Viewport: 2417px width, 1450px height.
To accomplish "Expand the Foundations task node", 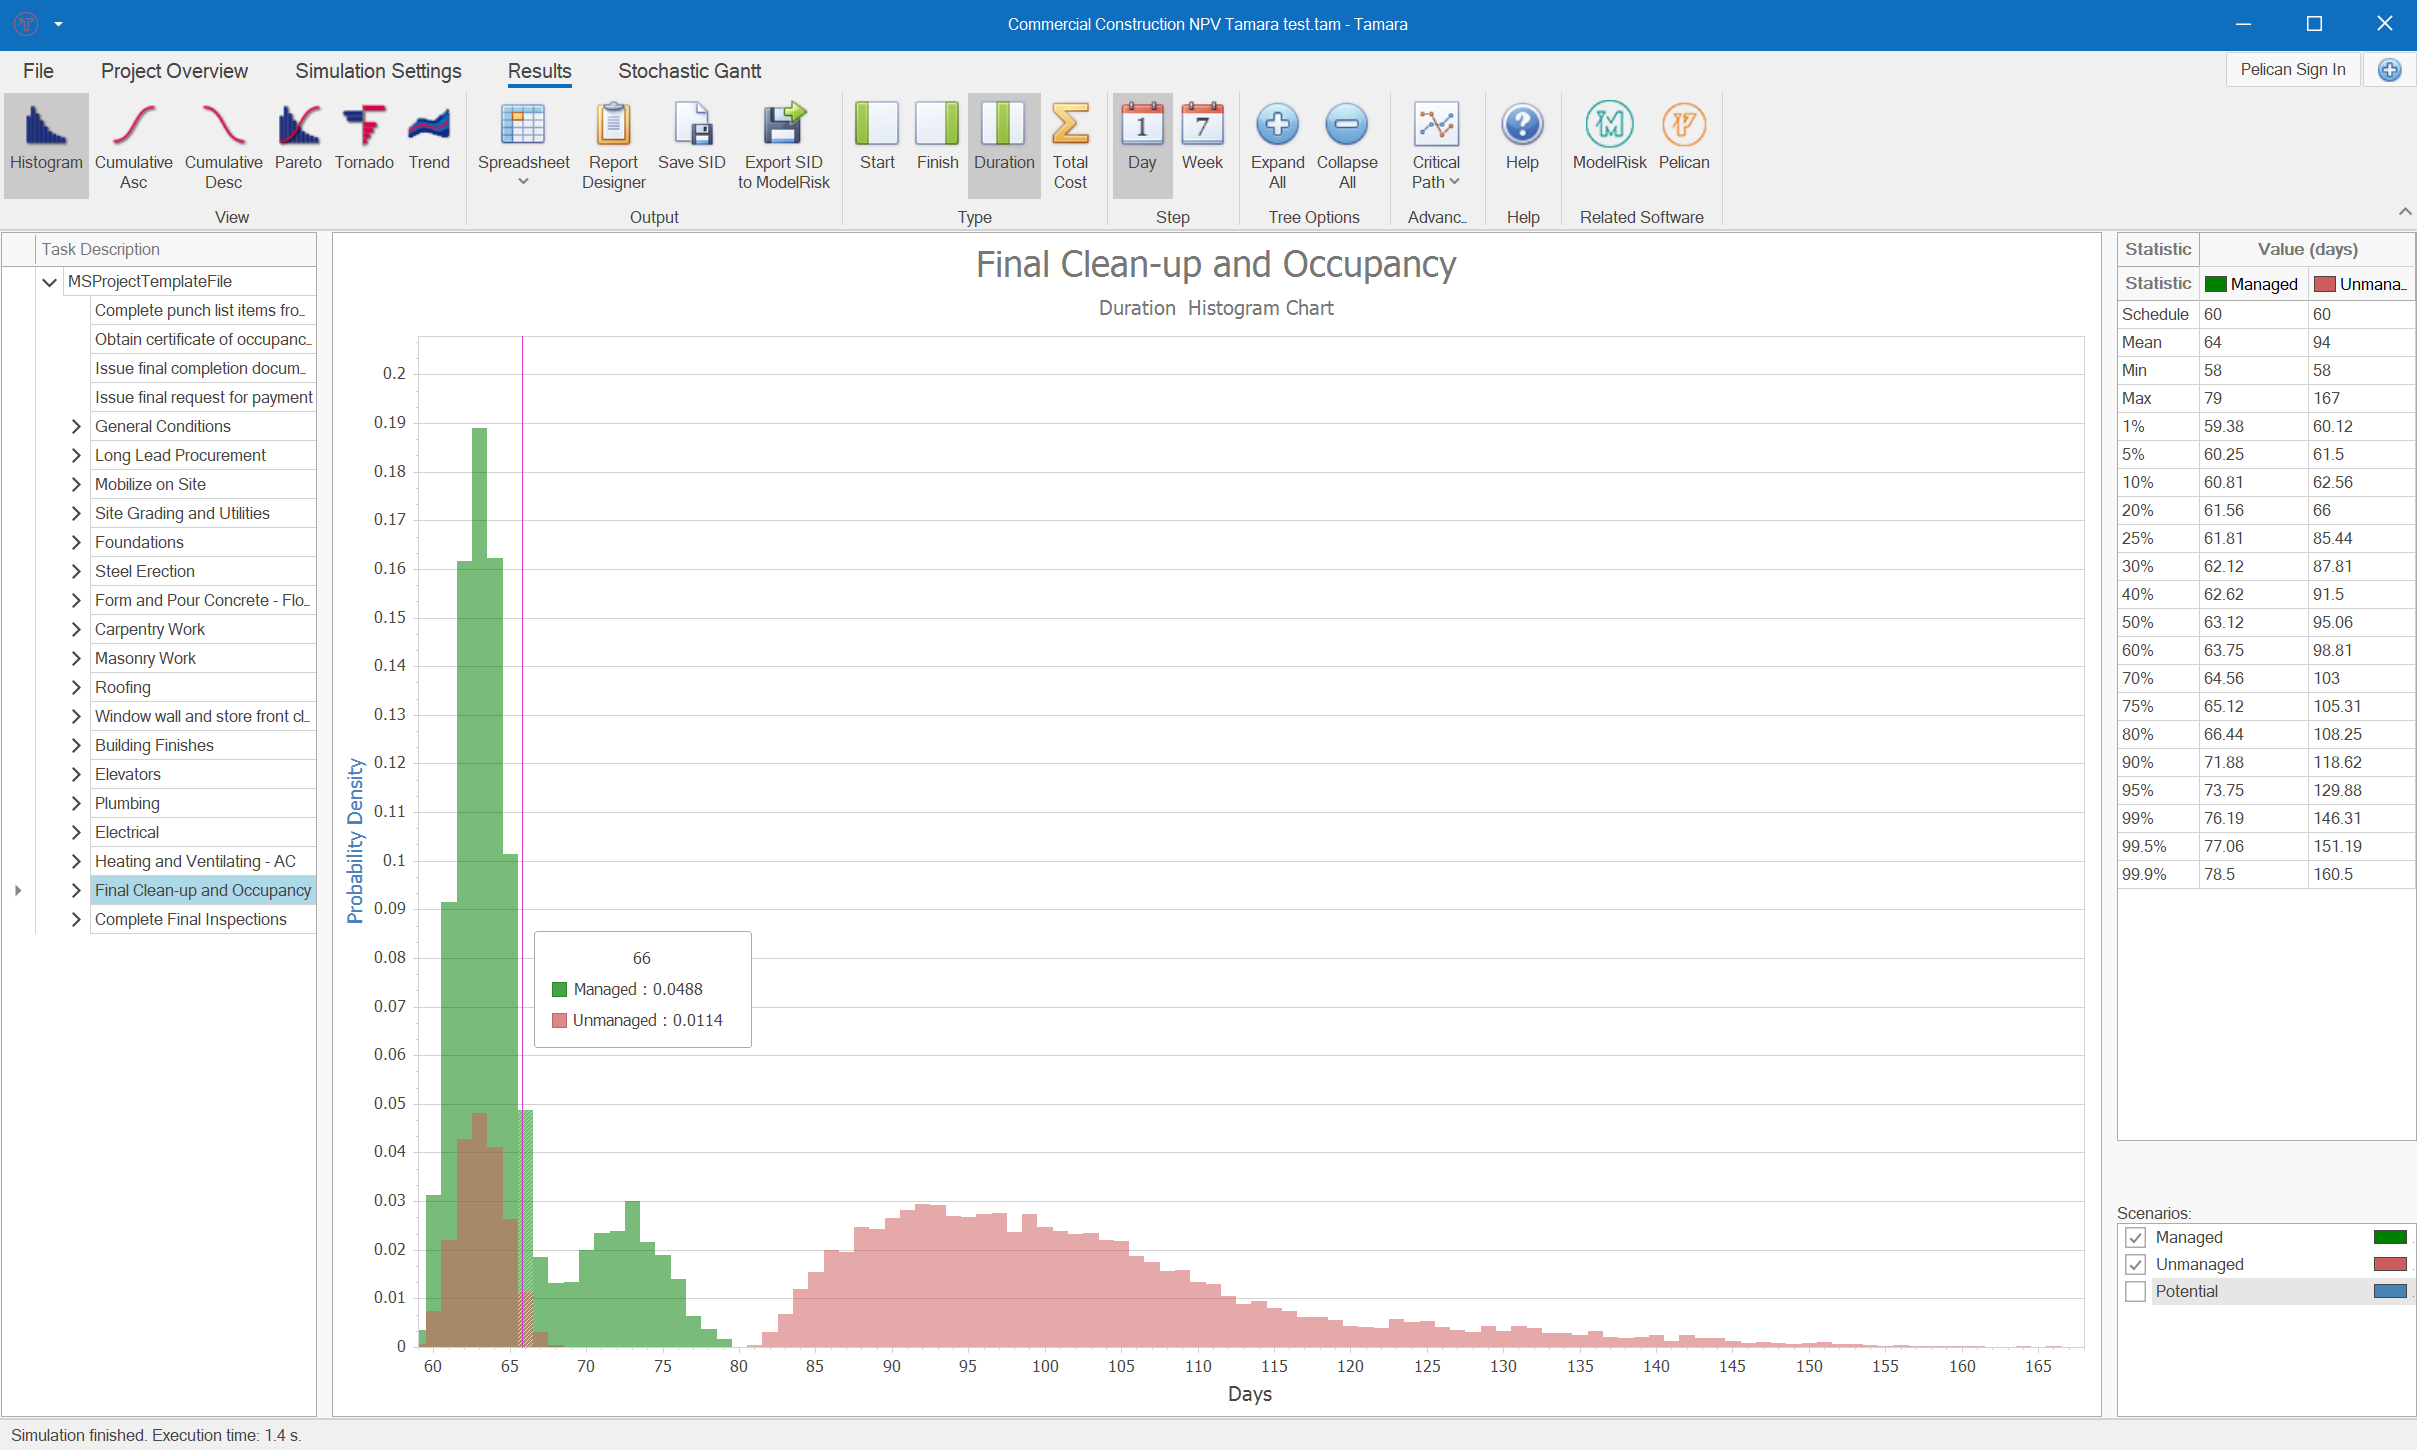I will pyautogui.click(x=76, y=542).
